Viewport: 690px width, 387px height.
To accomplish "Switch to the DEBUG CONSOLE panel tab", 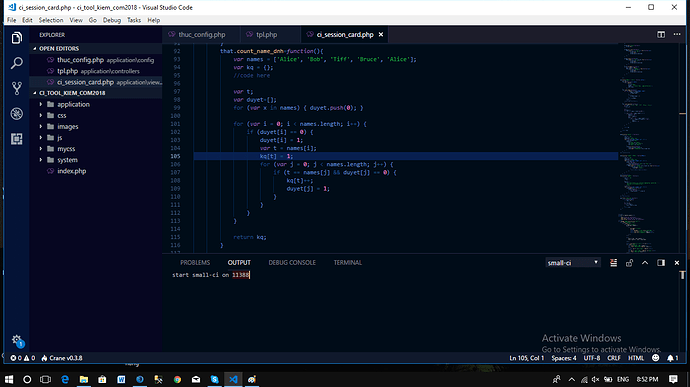I will (x=292, y=262).
